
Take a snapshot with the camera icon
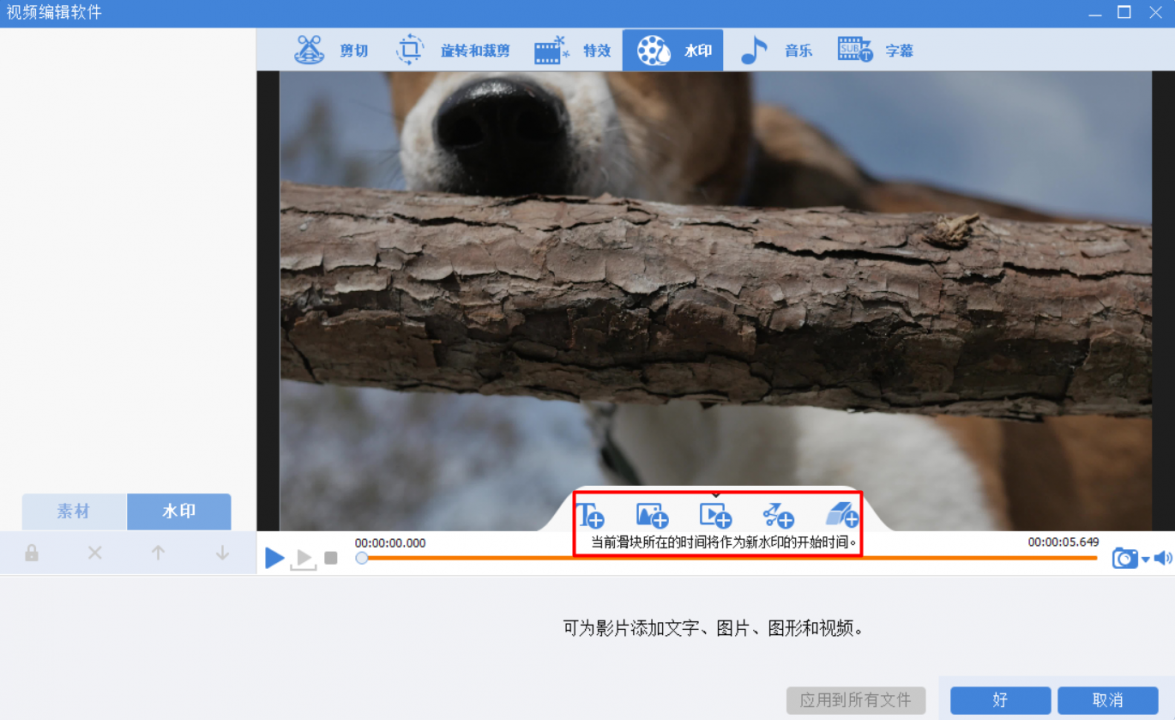[x=1124, y=558]
